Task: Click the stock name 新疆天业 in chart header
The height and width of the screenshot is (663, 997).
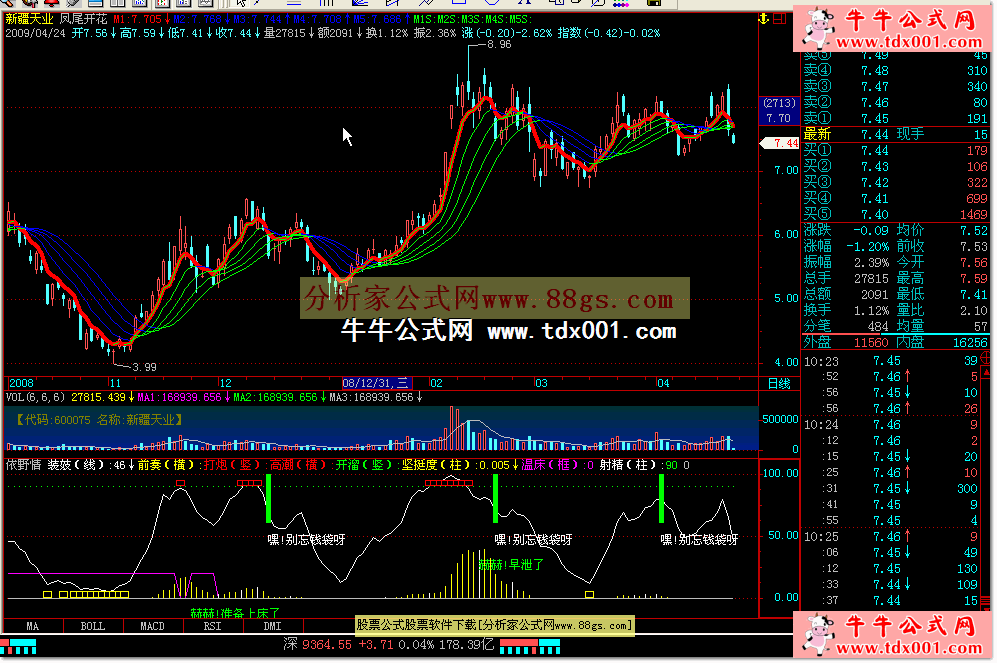Action: click(29, 19)
